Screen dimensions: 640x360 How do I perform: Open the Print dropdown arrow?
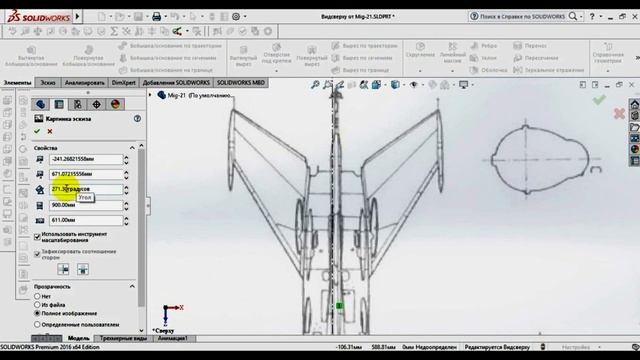[165, 17]
